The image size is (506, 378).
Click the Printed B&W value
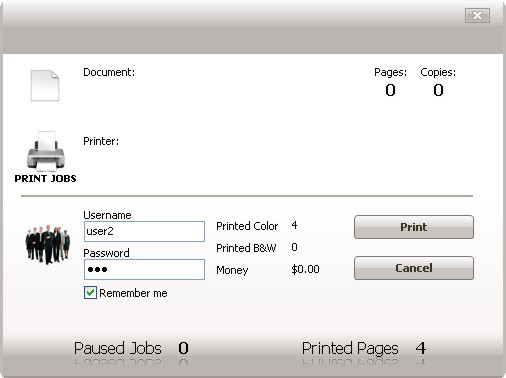click(x=294, y=247)
